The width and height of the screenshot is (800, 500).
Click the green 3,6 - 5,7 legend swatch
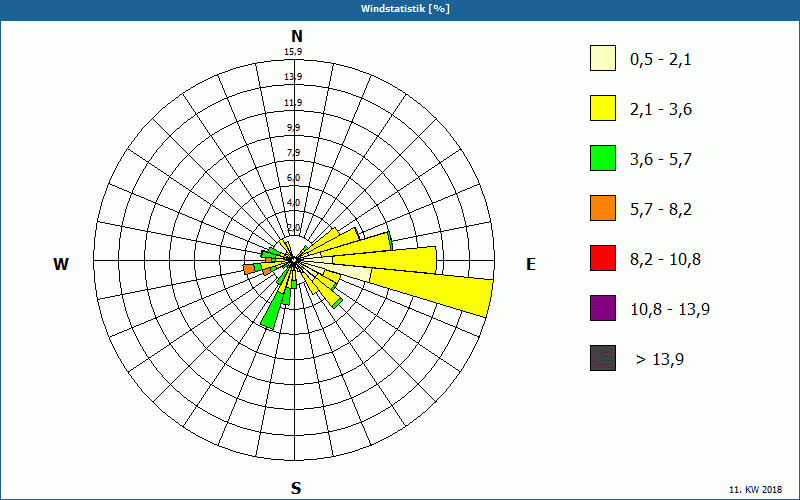[603, 158]
